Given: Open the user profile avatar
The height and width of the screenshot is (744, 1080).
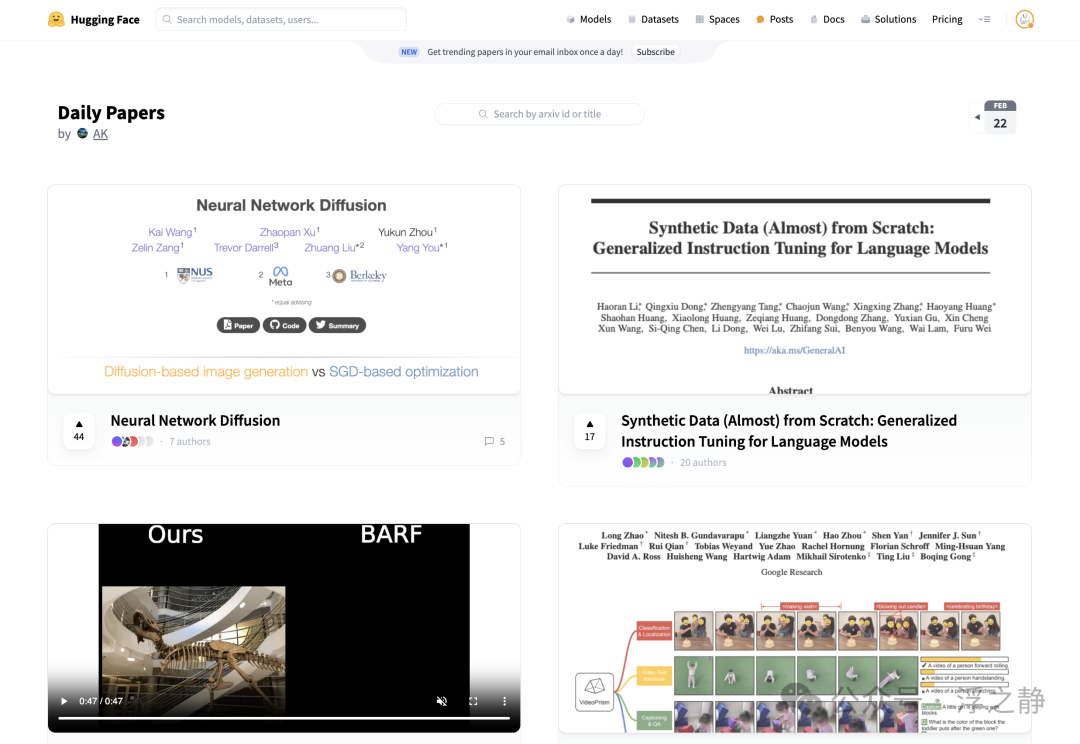Looking at the screenshot, I should pos(1024,19).
